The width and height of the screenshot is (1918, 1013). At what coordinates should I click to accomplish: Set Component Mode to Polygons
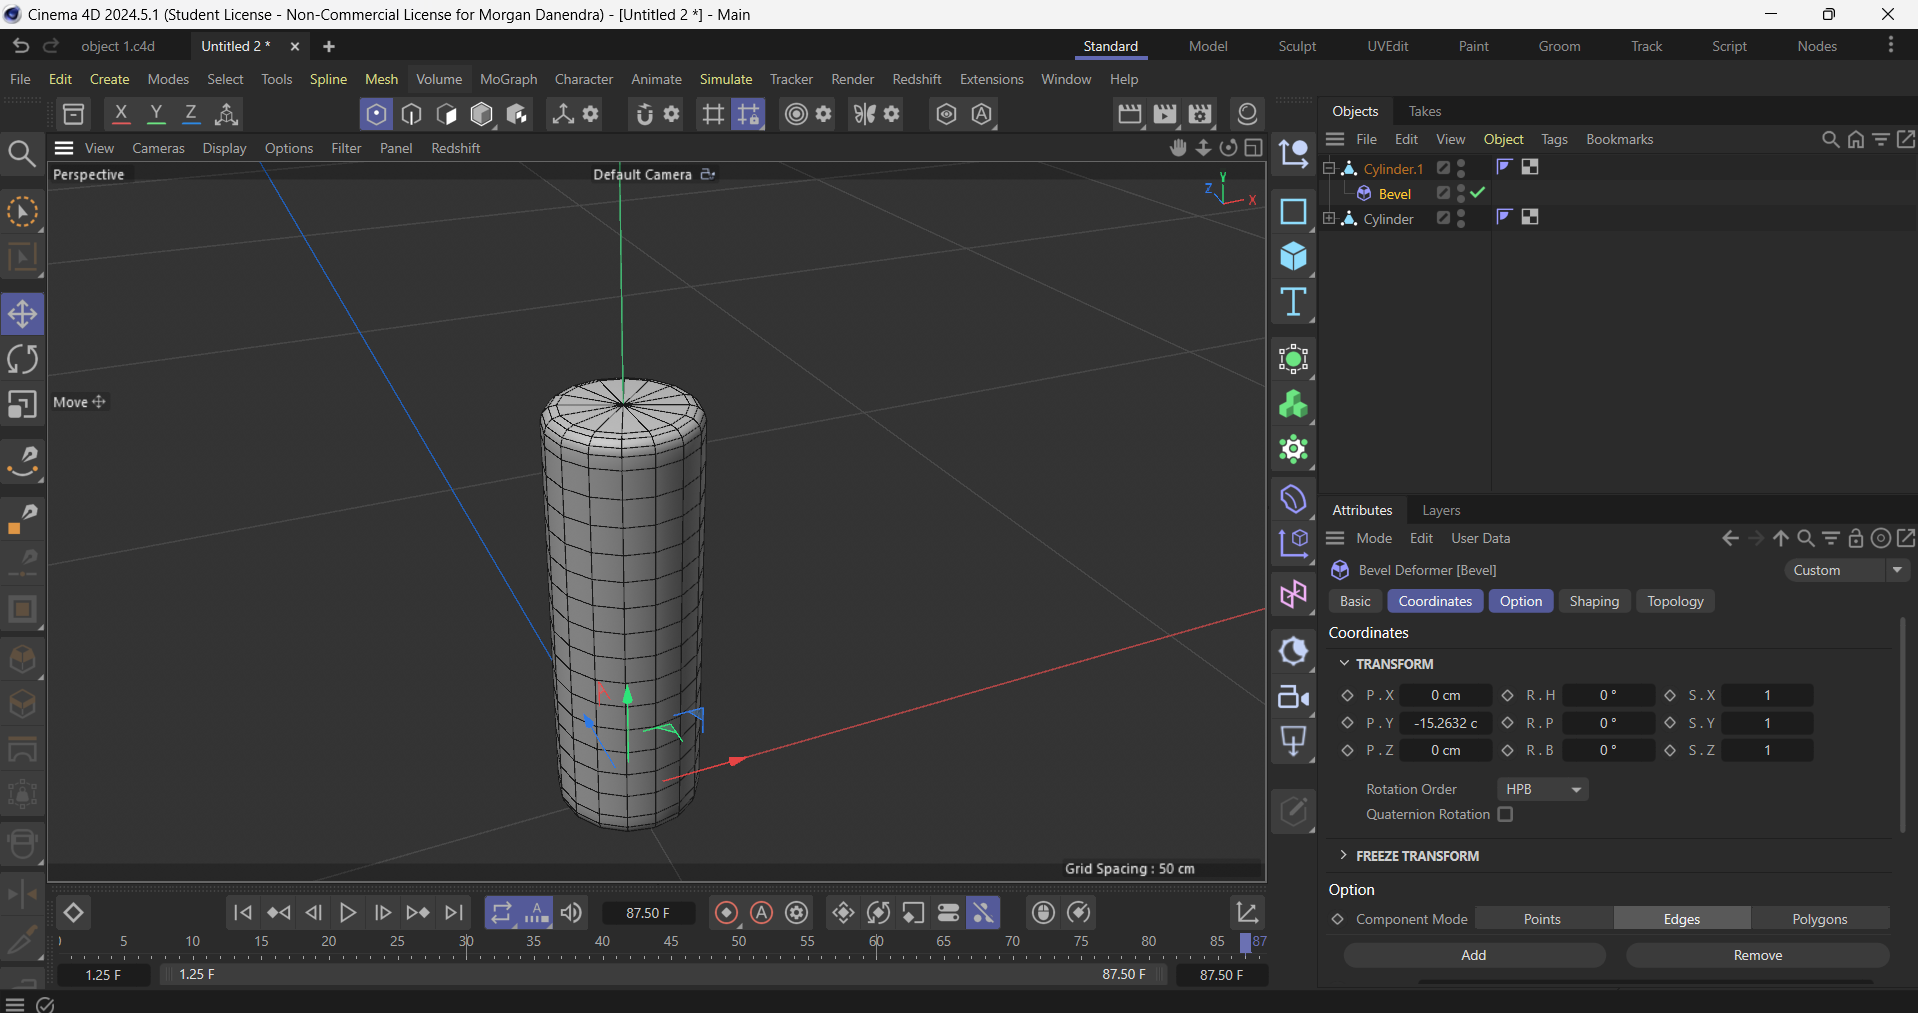point(1819,919)
